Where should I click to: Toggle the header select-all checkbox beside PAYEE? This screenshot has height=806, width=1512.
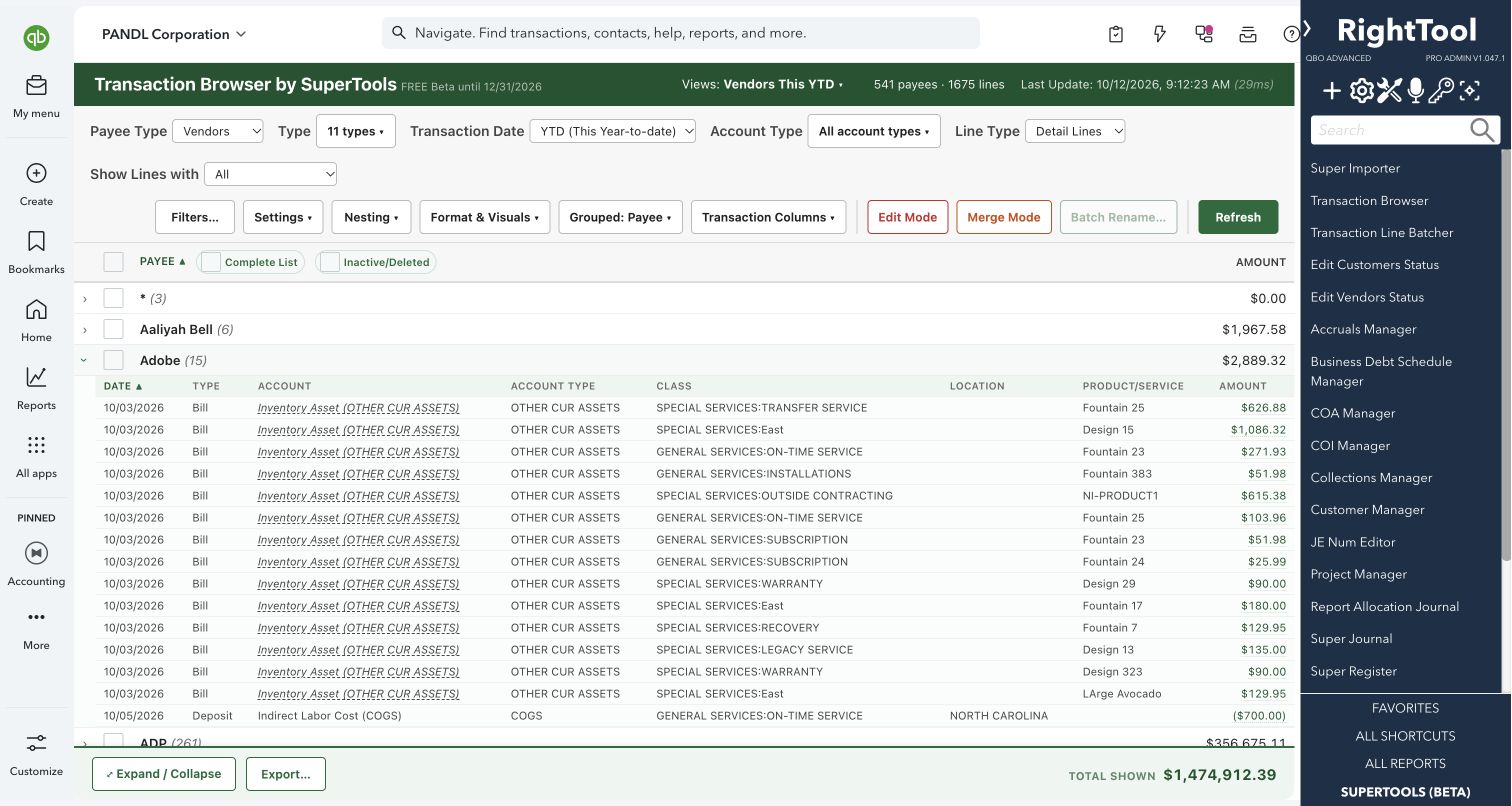pos(114,262)
